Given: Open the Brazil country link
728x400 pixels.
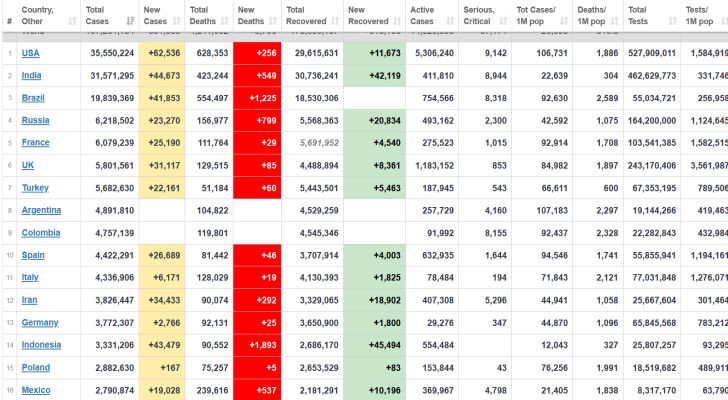Looking at the screenshot, I should 33,98.
